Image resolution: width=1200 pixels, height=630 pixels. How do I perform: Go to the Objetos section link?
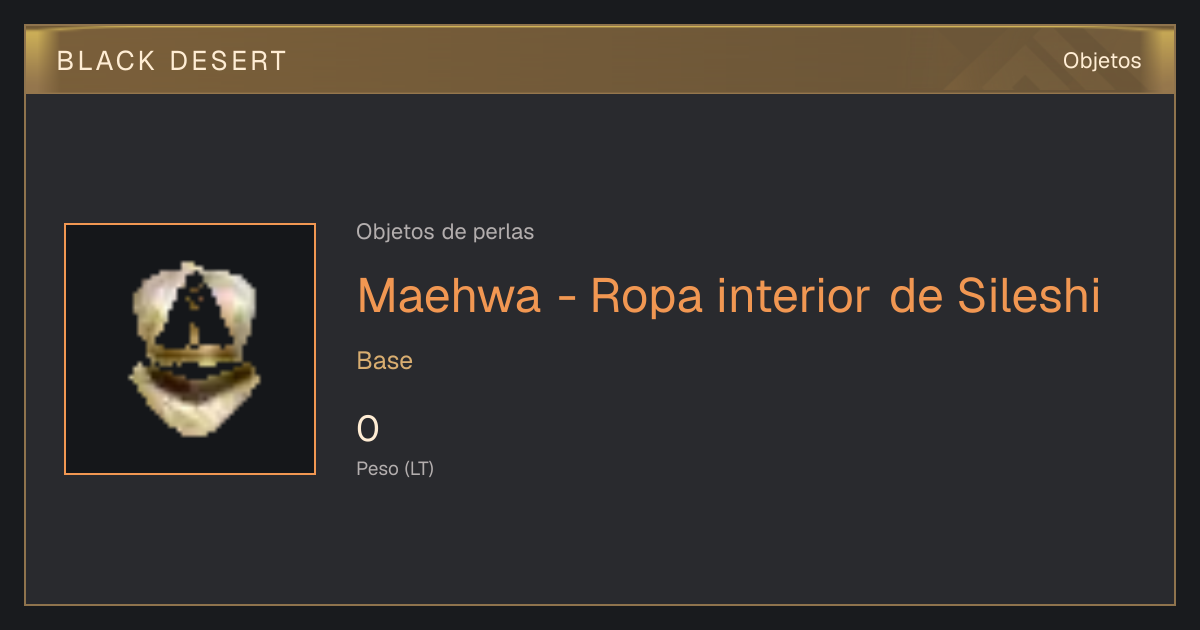tap(1102, 60)
